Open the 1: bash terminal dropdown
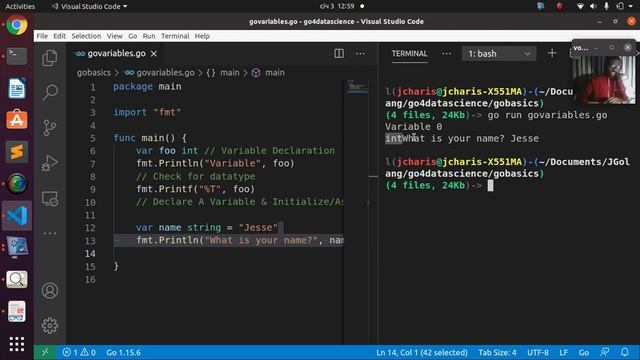 pos(499,53)
